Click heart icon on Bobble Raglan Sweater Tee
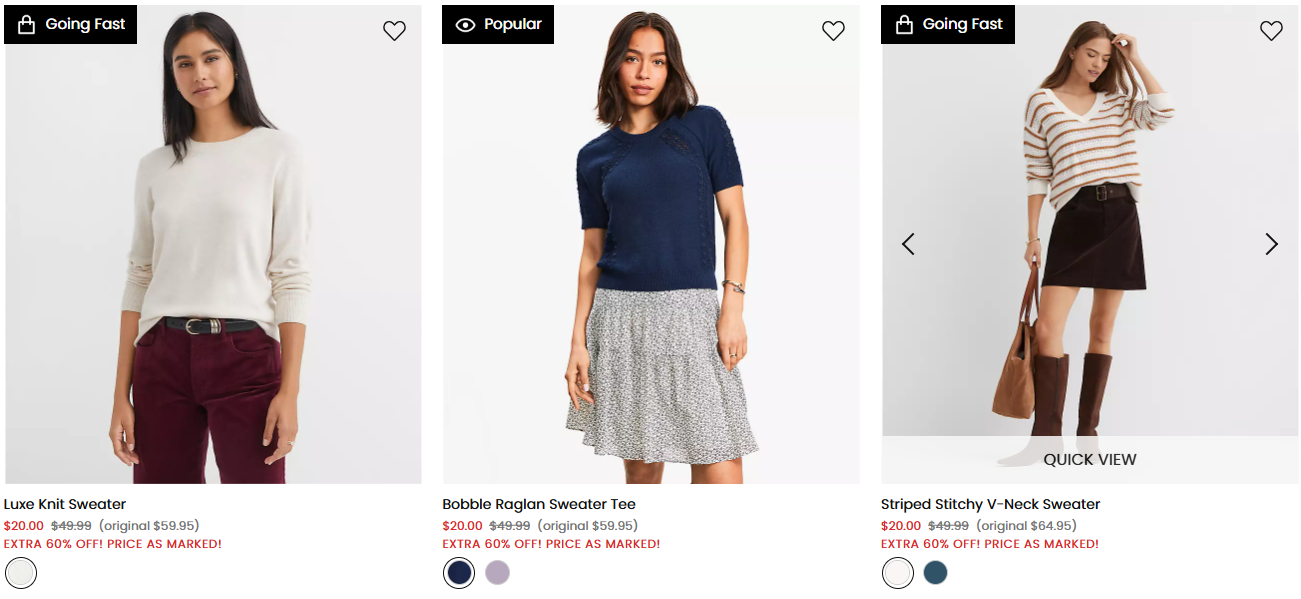1301x599 pixels. [833, 31]
